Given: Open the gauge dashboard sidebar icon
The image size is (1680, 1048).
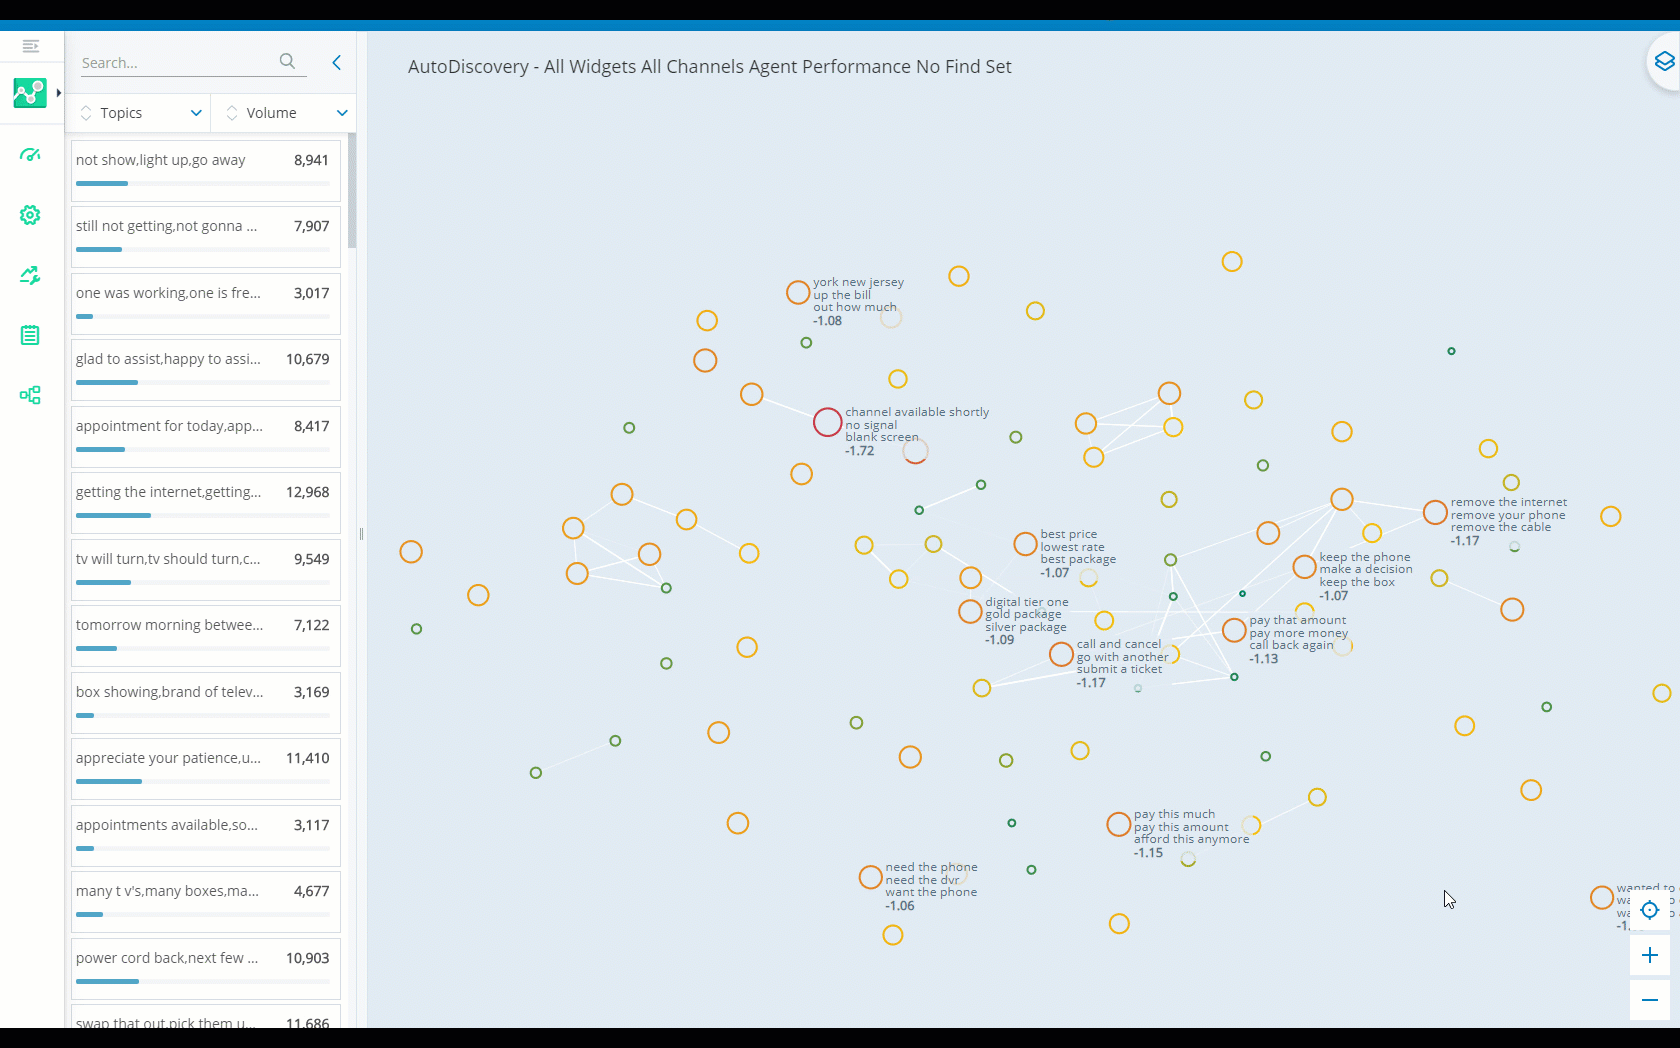Looking at the screenshot, I should (x=30, y=155).
